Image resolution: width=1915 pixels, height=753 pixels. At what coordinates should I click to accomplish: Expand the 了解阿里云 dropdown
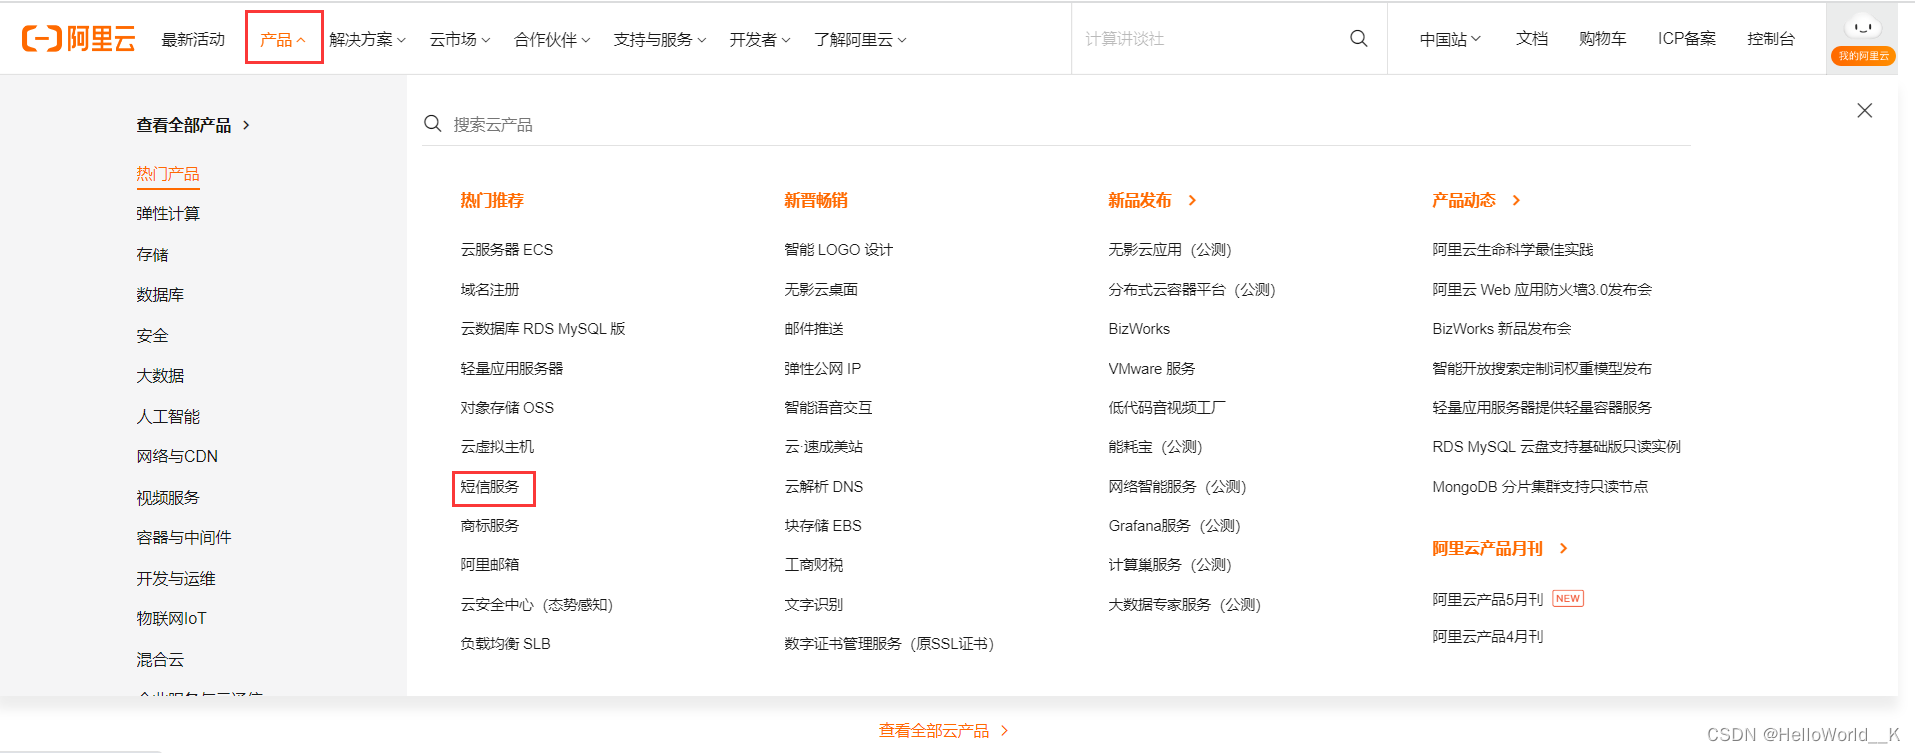point(860,39)
